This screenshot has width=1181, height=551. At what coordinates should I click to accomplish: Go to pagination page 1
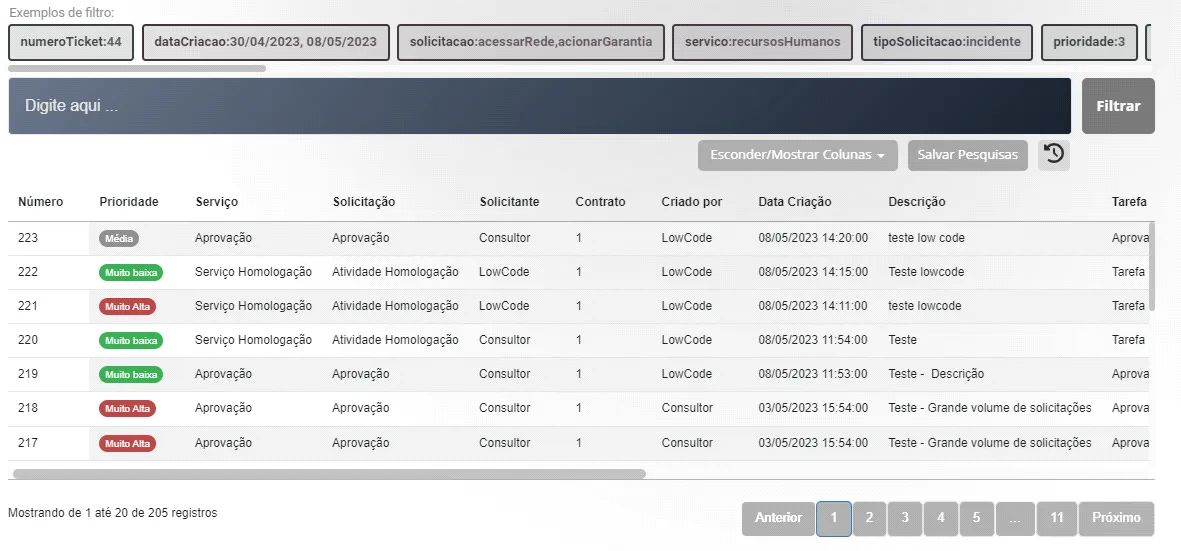coord(834,519)
